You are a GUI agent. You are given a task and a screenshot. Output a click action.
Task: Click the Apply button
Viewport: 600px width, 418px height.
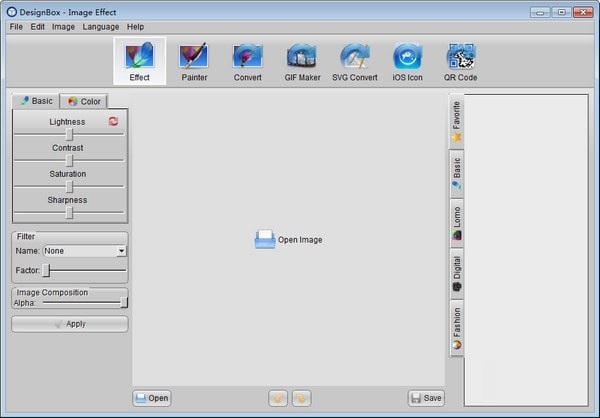click(69, 324)
